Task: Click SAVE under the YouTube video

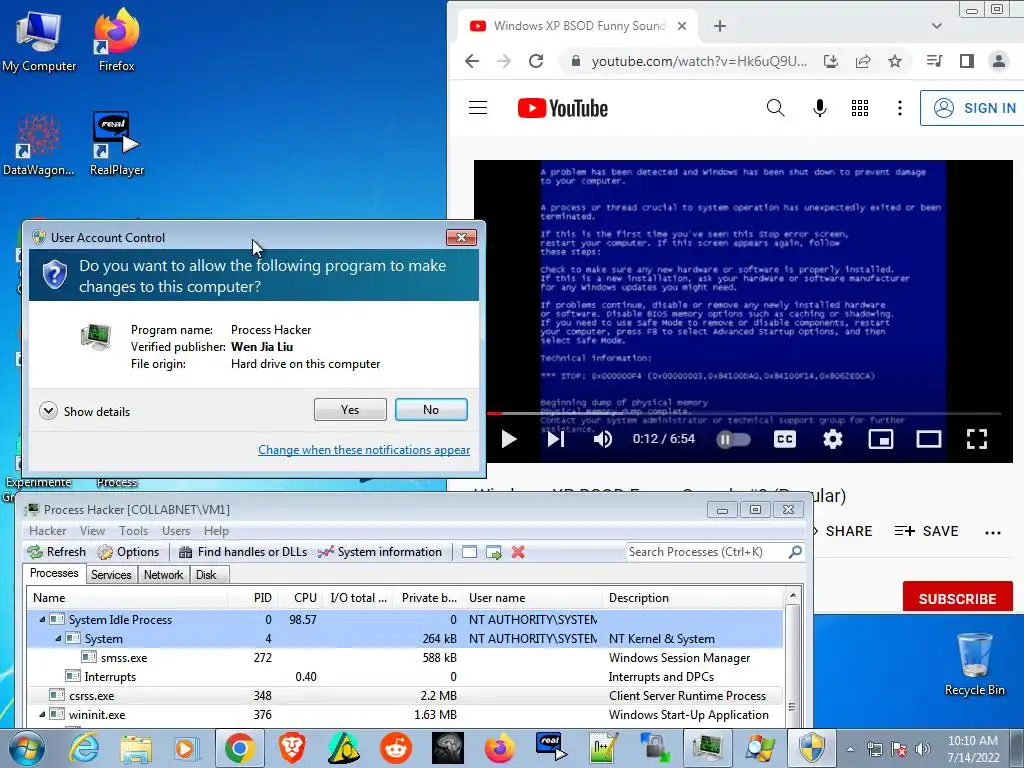Action: tap(927, 531)
